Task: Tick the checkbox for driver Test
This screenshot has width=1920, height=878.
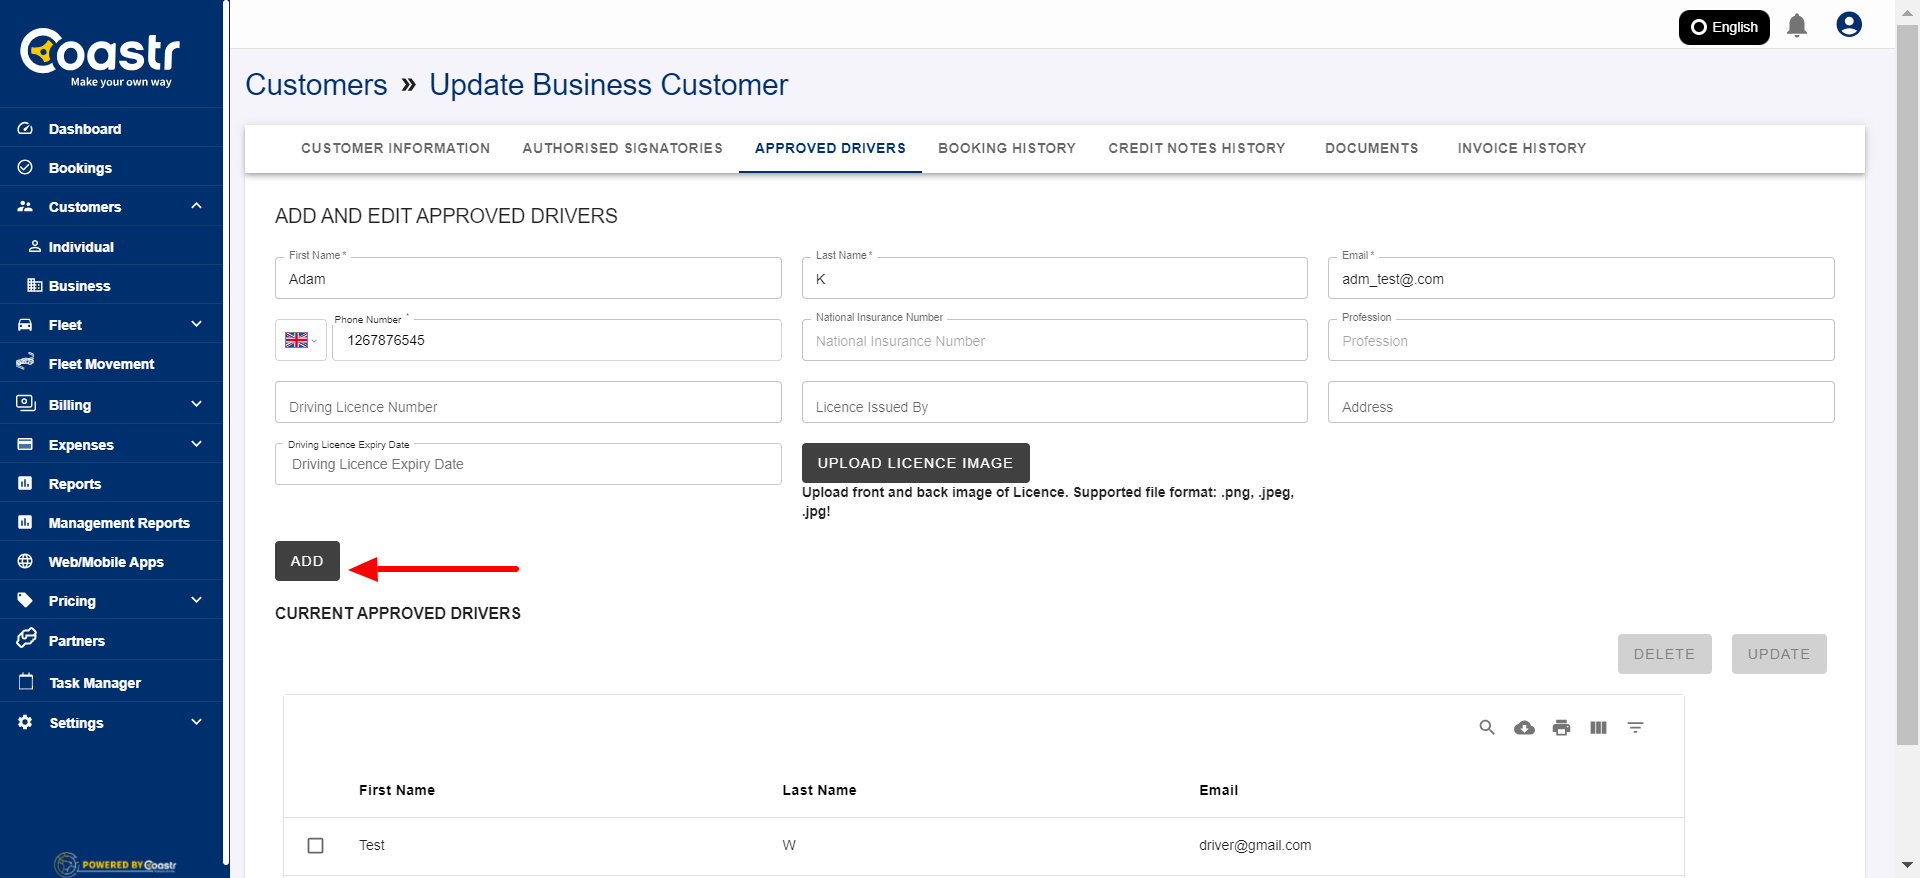Action: (x=316, y=846)
